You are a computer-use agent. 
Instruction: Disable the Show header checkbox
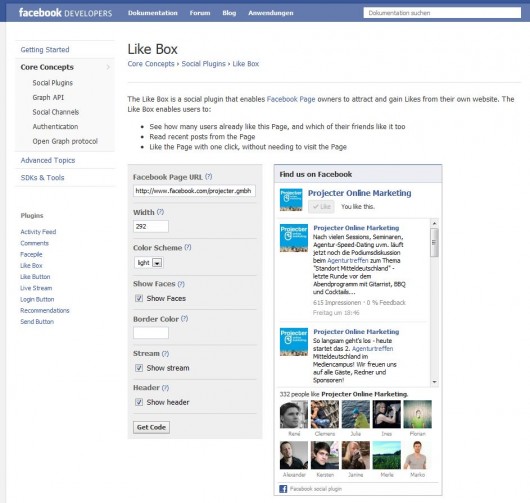point(139,402)
